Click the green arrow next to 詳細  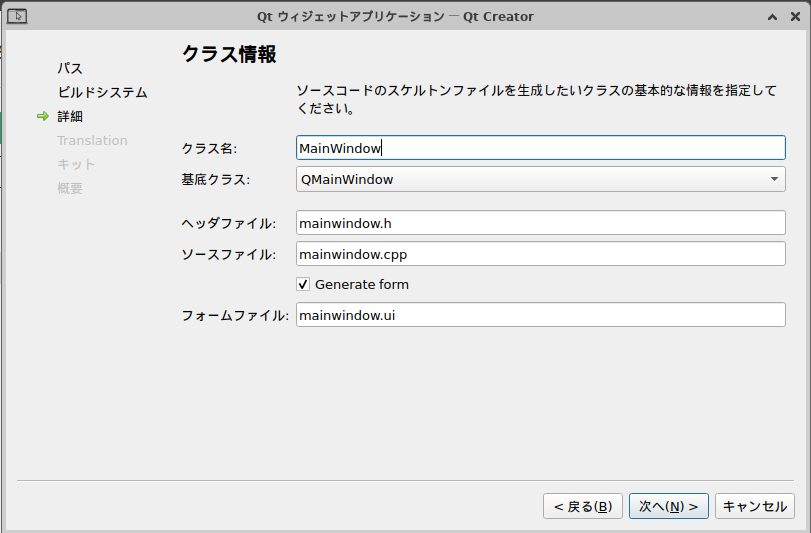tap(43, 116)
